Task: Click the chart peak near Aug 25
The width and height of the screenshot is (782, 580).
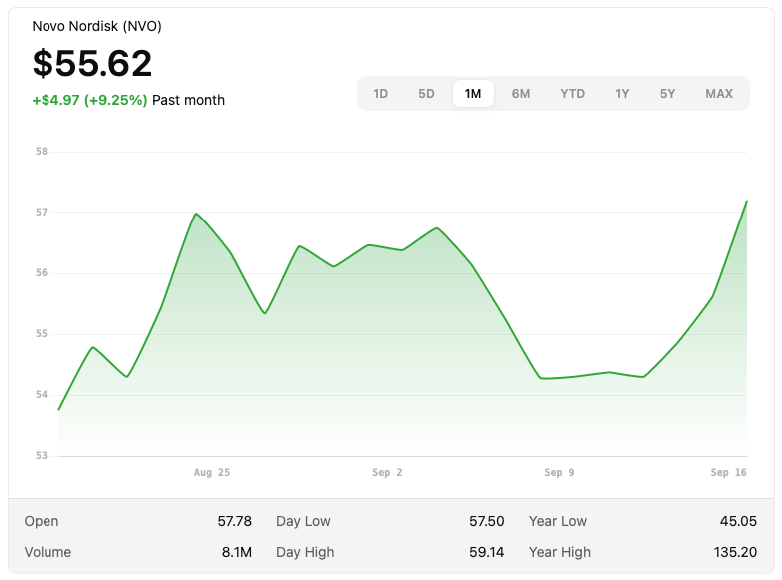Action: pyautogui.click(x=196, y=214)
